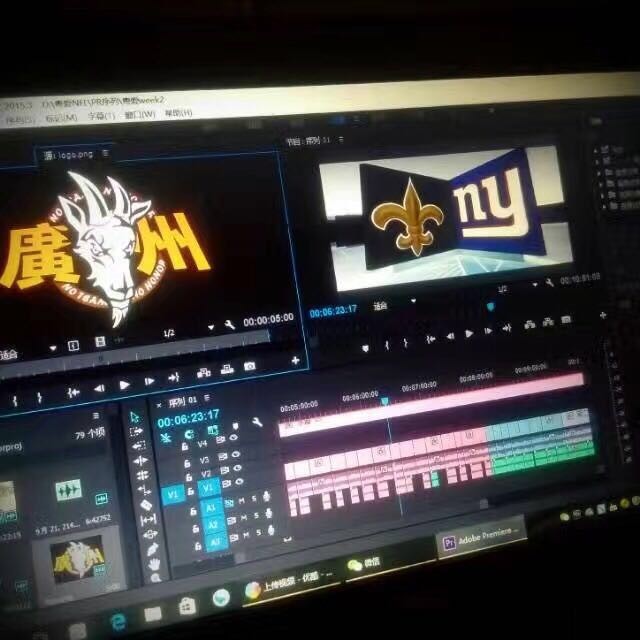
Task: Toggle V3 track output eye
Action: point(236,454)
